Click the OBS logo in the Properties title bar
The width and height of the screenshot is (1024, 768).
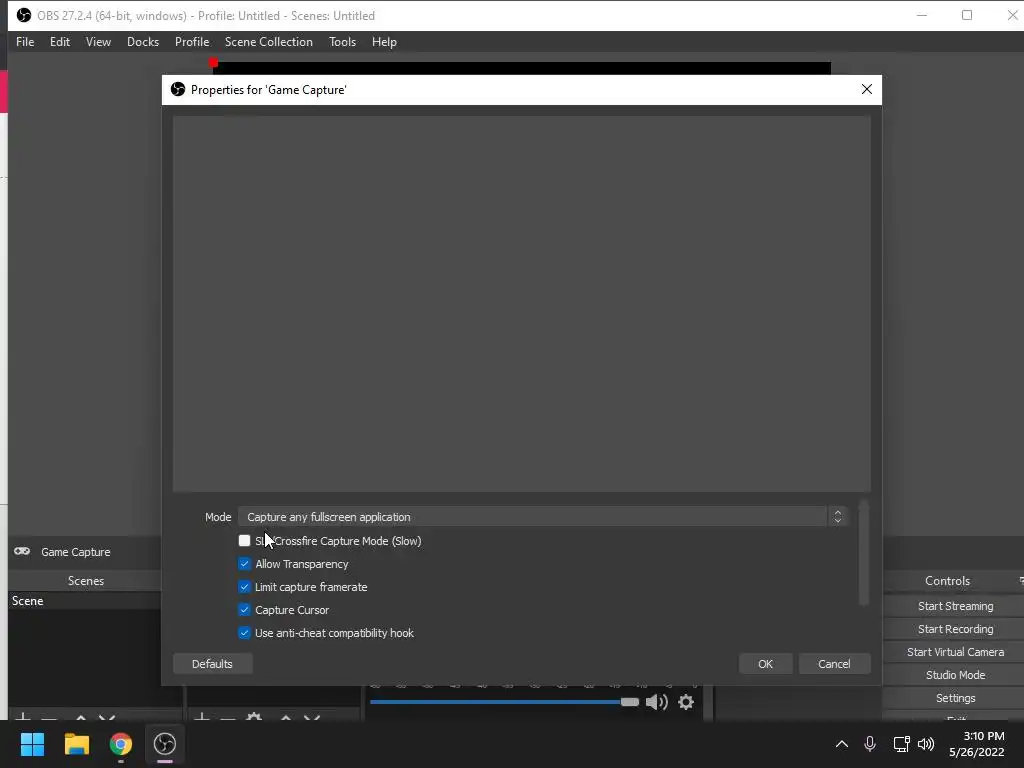(x=178, y=89)
